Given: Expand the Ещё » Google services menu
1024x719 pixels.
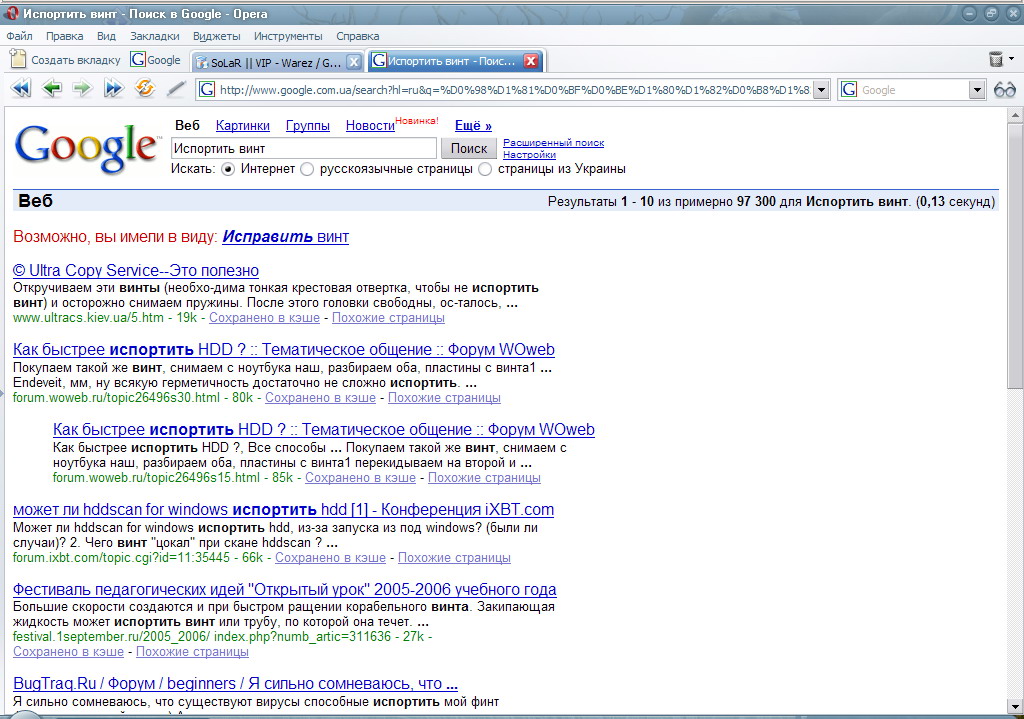Looking at the screenshot, I should click(x=473, y=126).
